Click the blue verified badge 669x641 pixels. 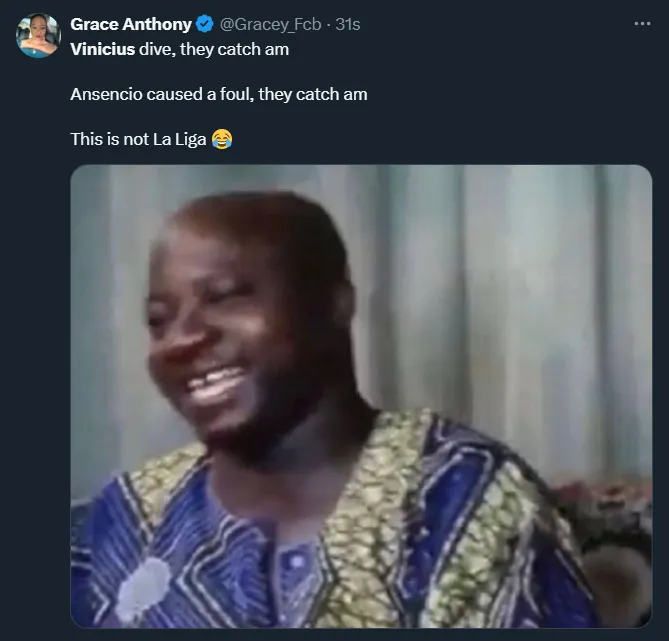204,24
